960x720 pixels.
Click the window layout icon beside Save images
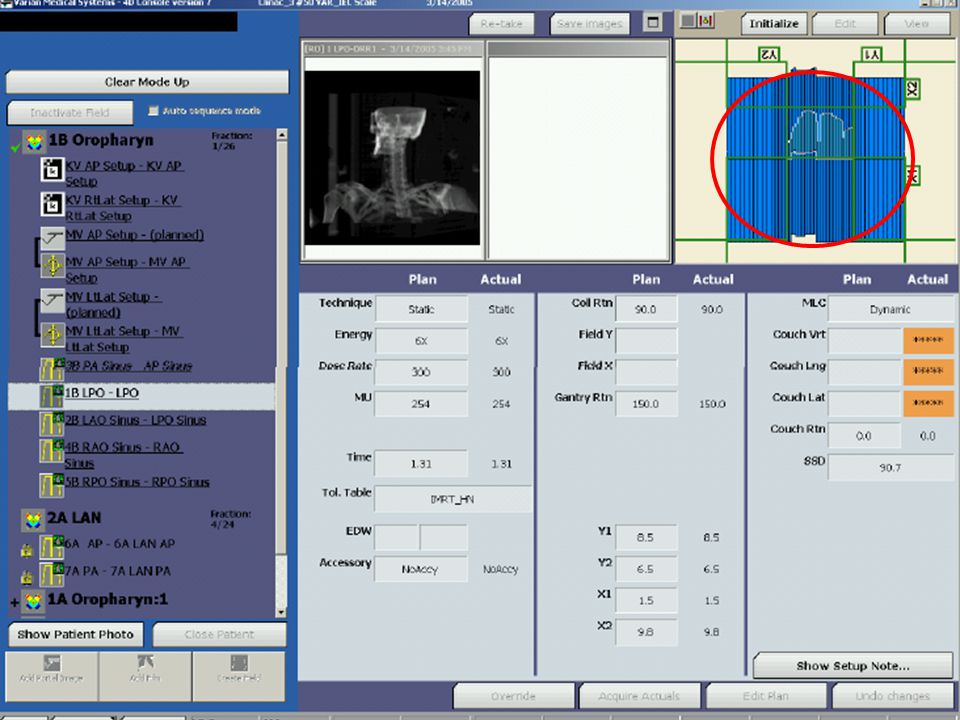coord(653,23)
